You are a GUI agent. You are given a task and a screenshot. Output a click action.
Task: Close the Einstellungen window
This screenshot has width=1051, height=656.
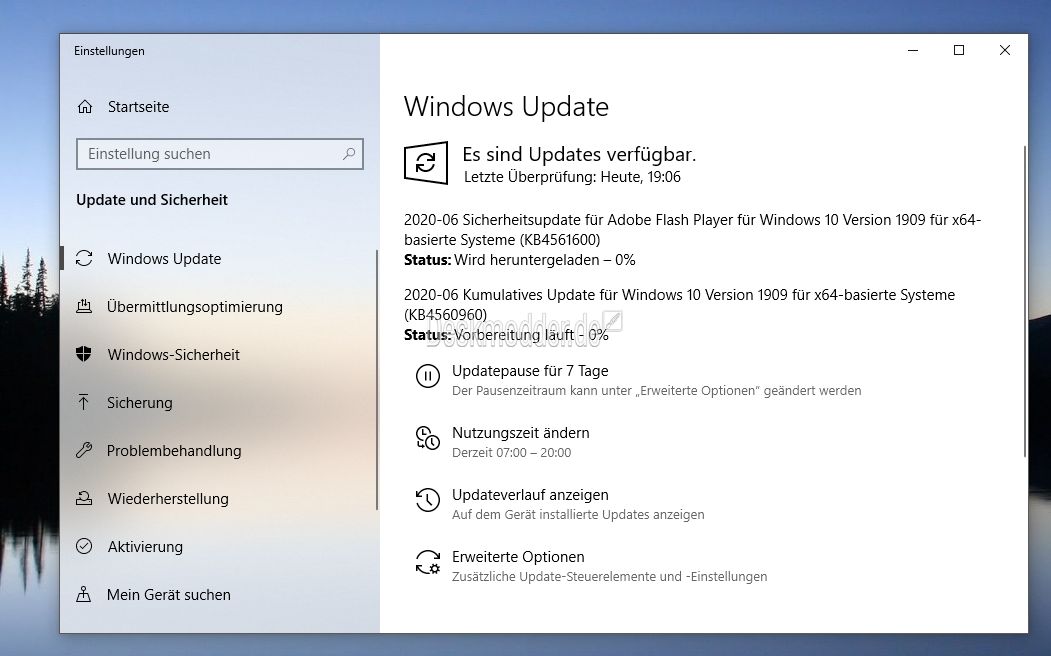1005,50
